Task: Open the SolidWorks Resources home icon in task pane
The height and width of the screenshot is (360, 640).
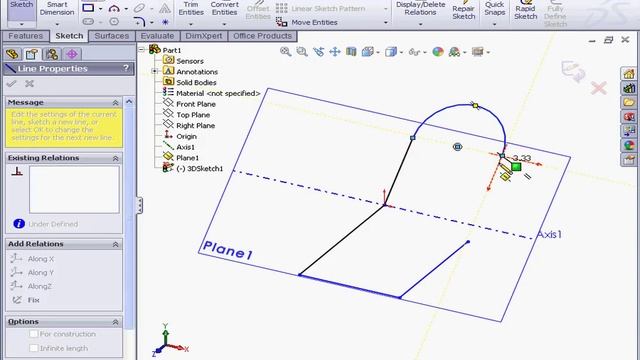Action: (x=629, y=74)
